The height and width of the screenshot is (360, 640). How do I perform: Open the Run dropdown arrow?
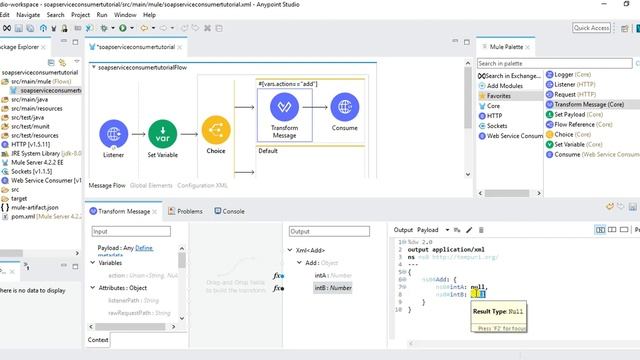click(x=132, y=28)
